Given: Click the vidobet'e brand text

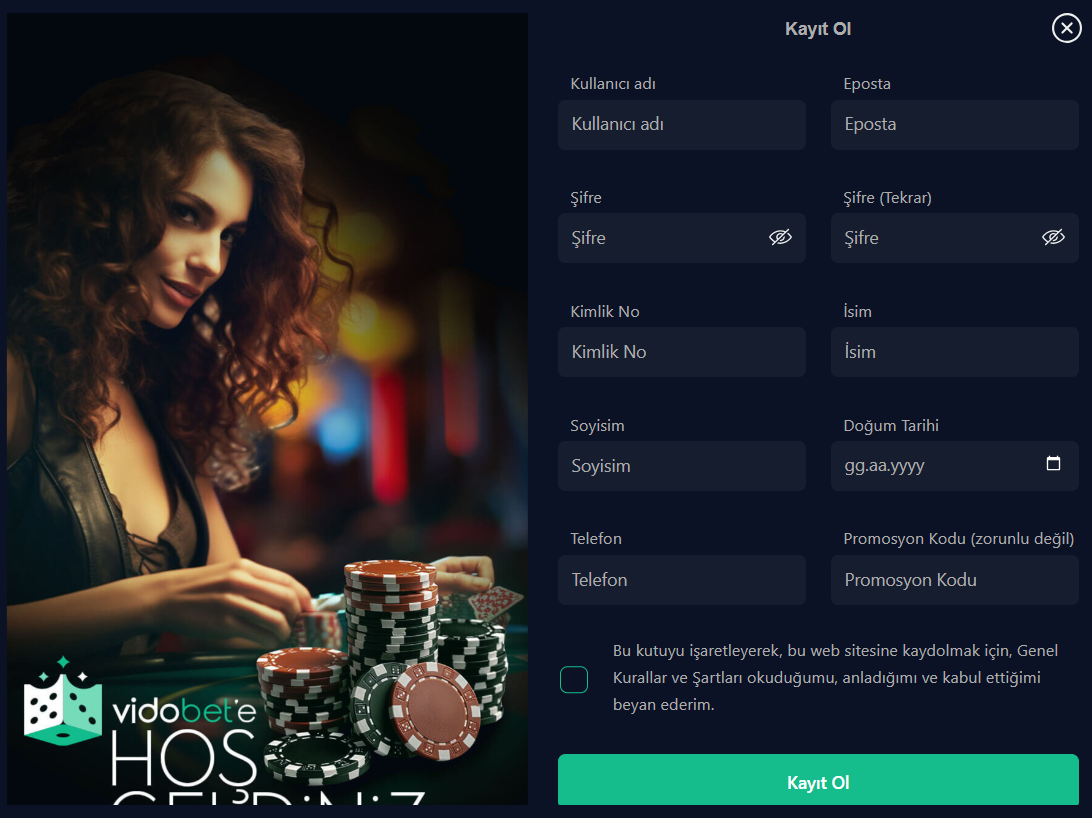Looking at the screenshot, I should [x=185, y=710].
